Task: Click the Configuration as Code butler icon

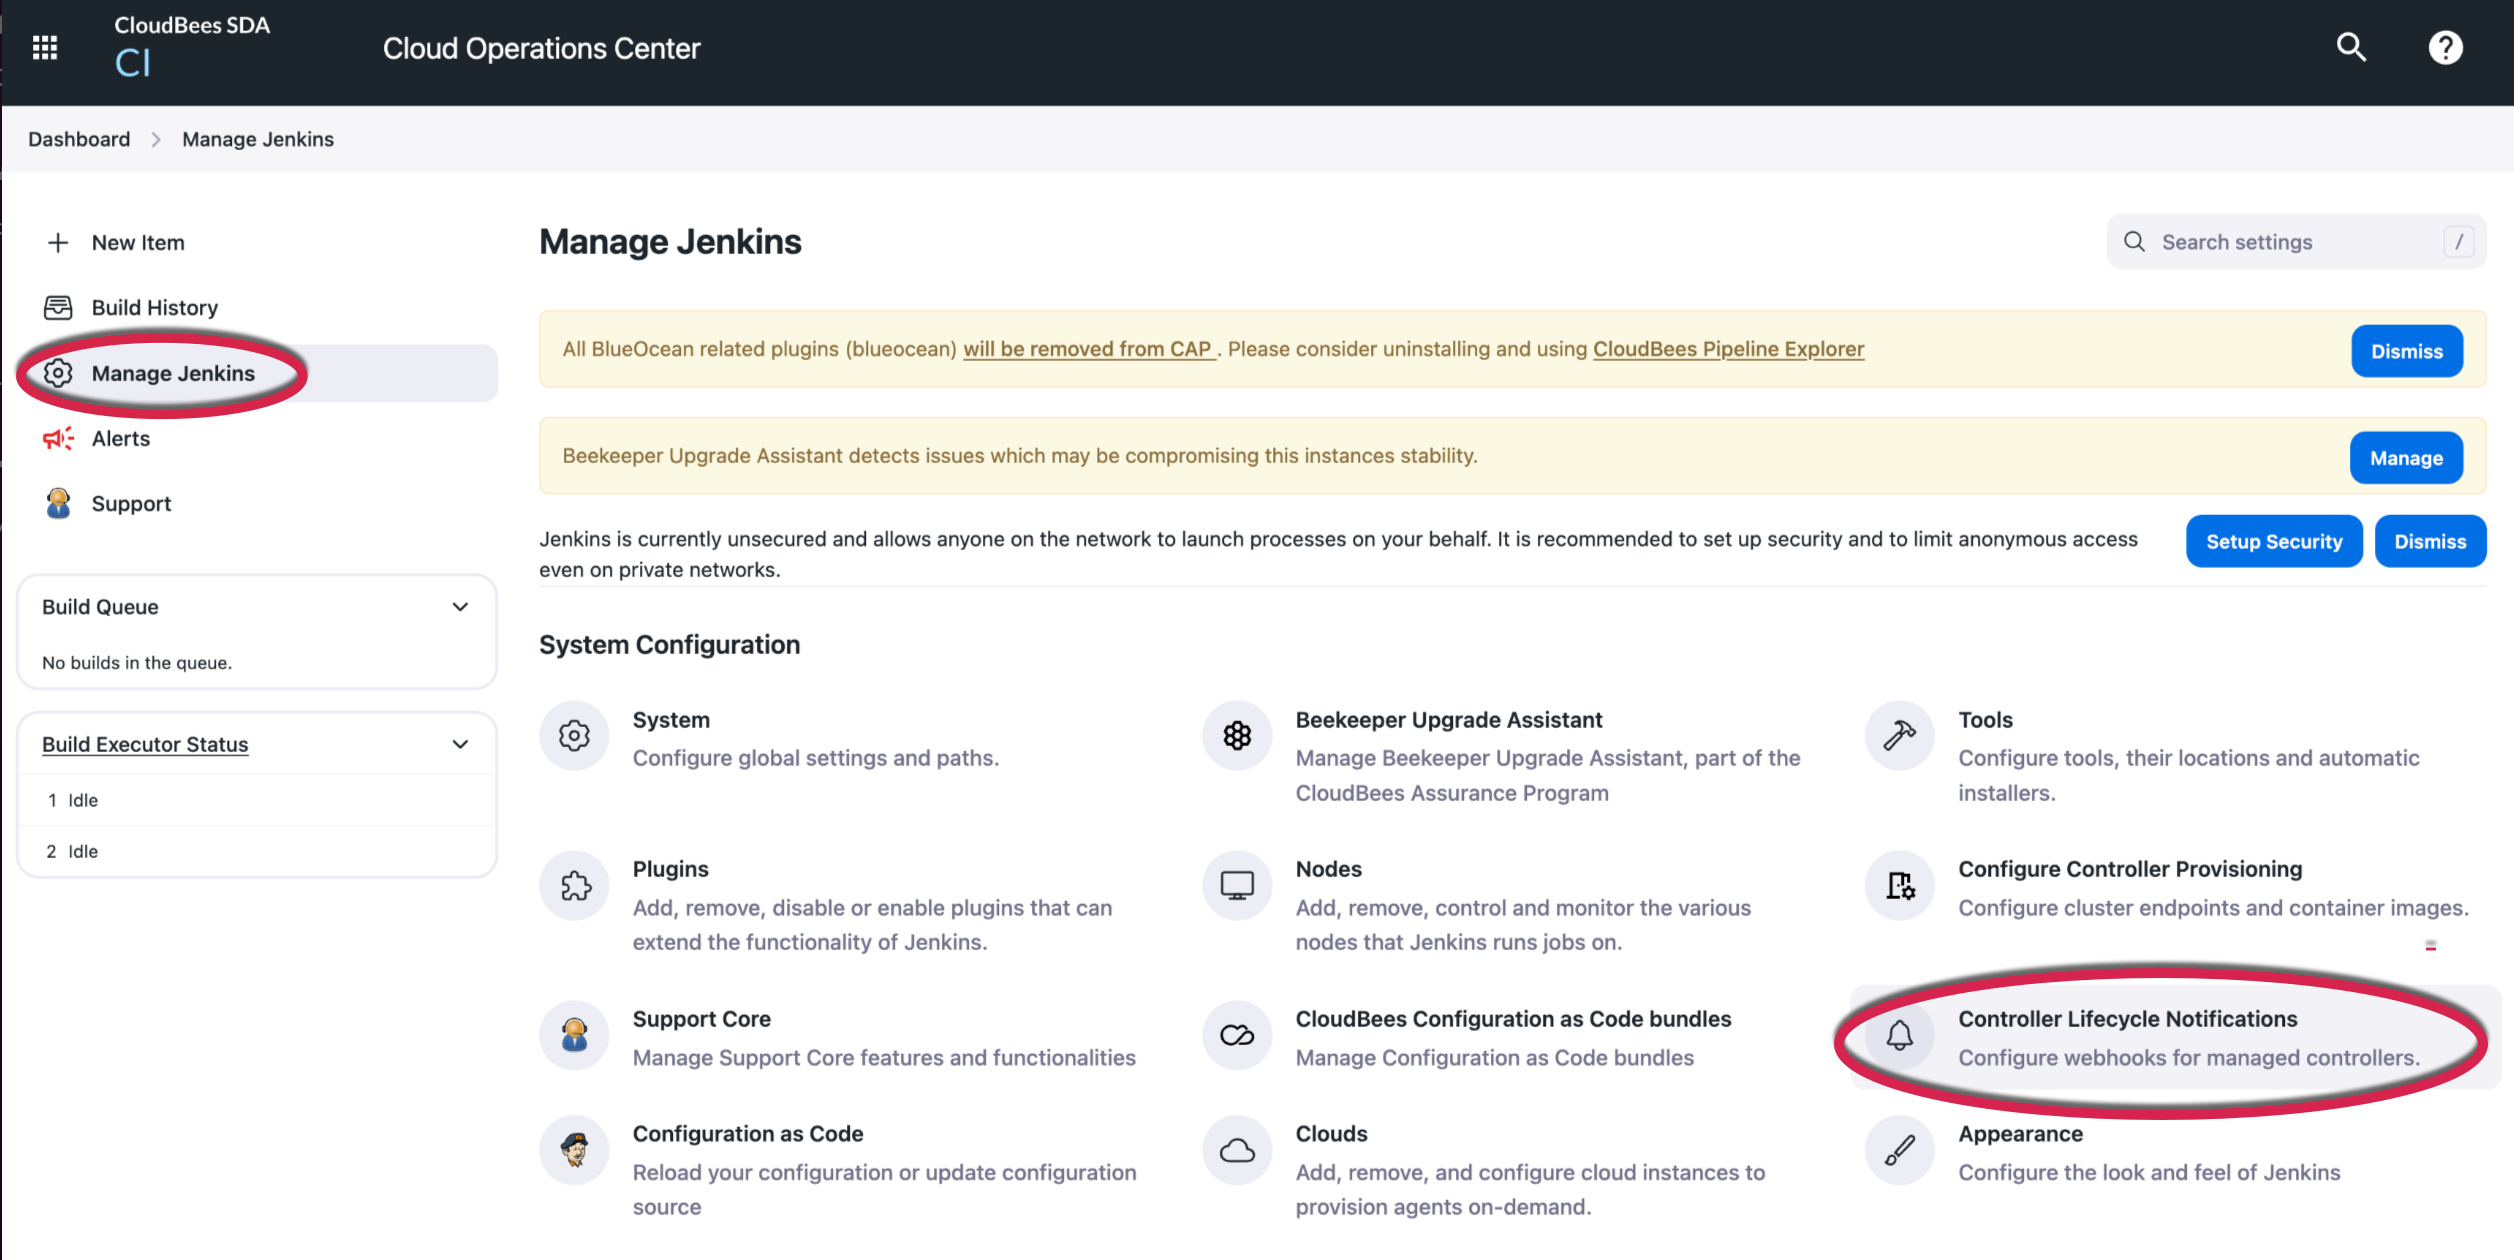Action: (574, 1150)
